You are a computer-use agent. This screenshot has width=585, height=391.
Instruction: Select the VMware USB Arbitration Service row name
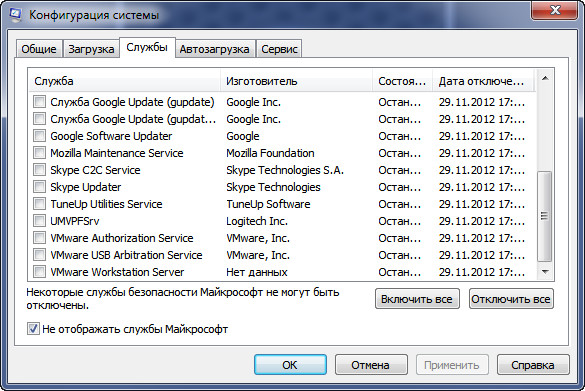(126, 255)
